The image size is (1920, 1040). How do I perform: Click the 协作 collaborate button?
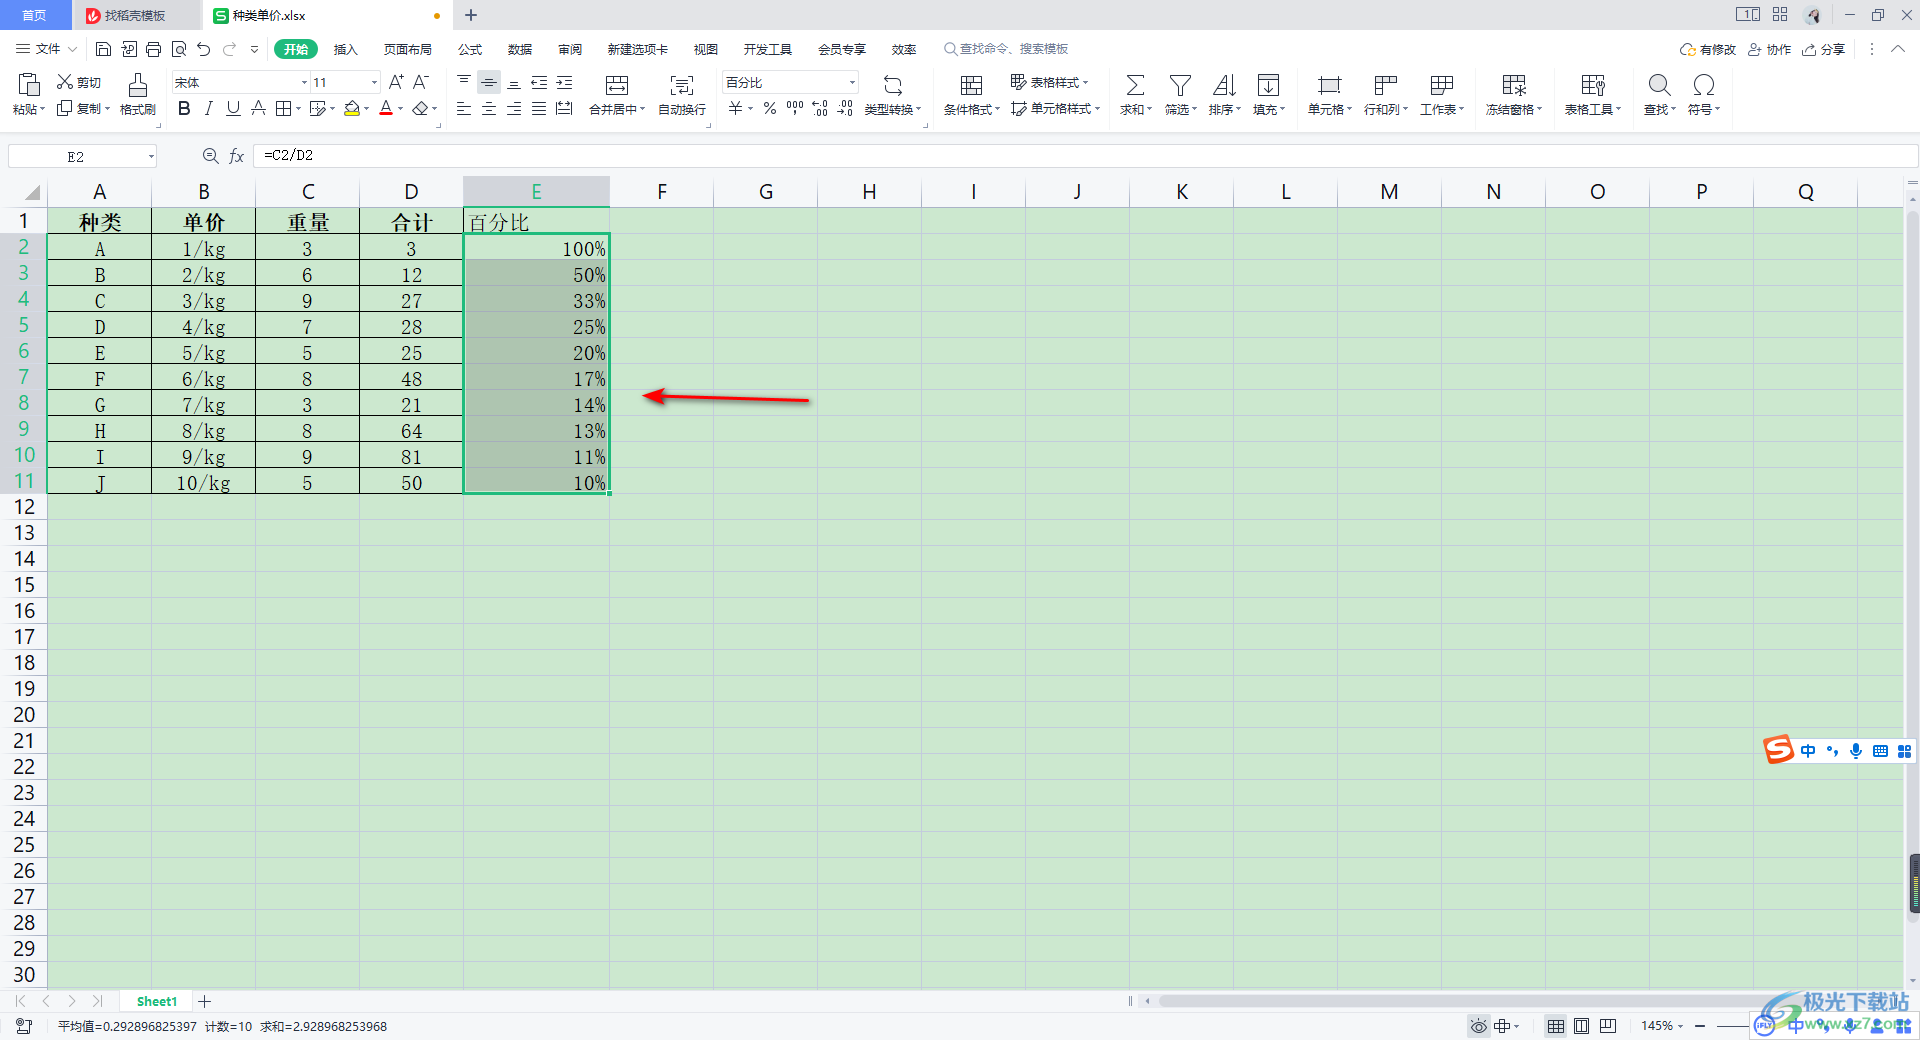pyautogui.click(x=1769, y=49)
